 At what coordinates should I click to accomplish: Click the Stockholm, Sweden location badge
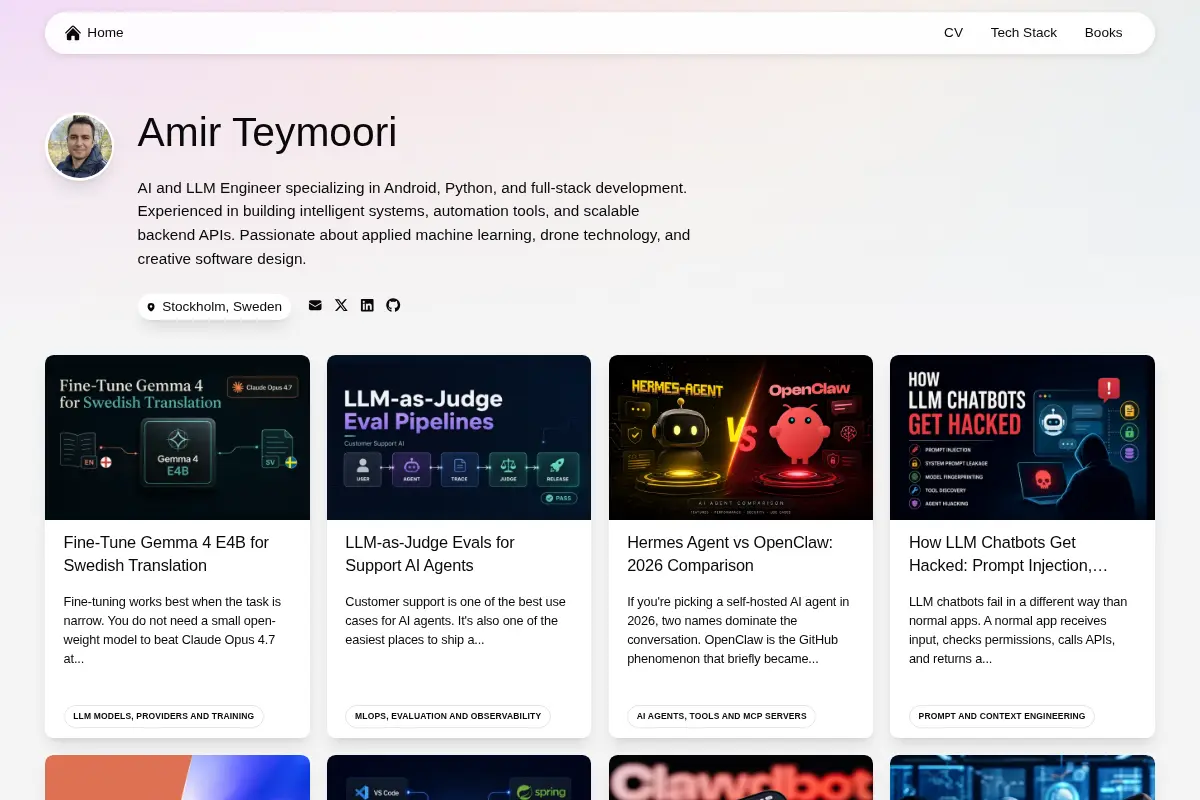coord(214,307)
